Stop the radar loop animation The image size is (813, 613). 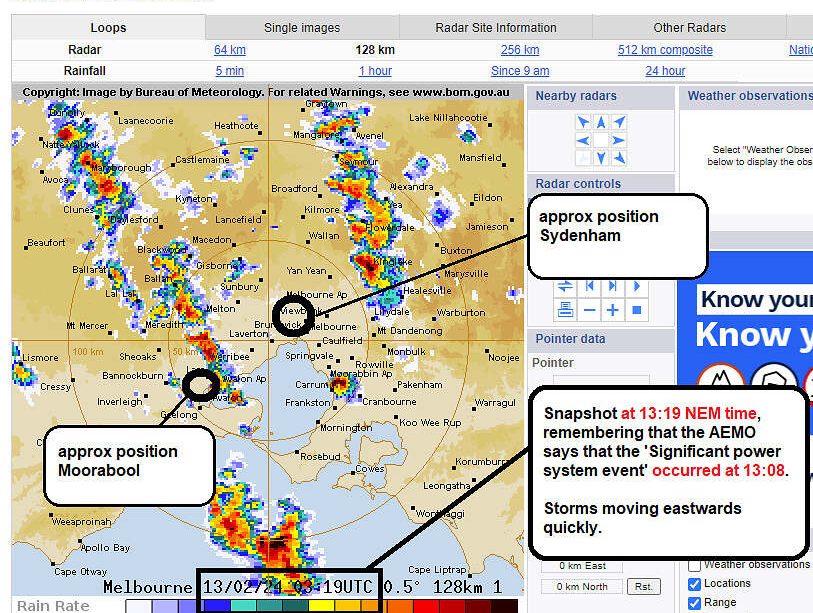click(x=636, y=310)
